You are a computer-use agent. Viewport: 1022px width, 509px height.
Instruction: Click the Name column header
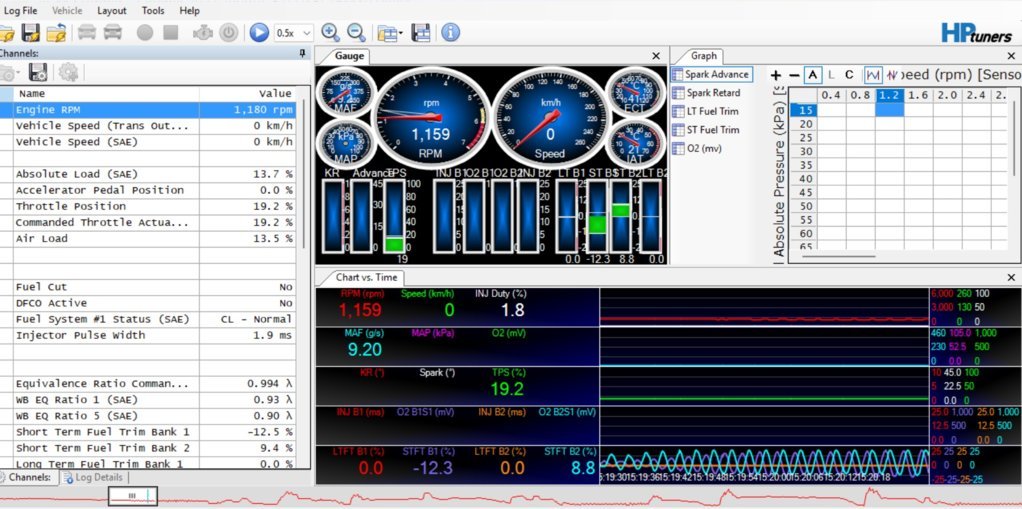[x=106, y=94]
